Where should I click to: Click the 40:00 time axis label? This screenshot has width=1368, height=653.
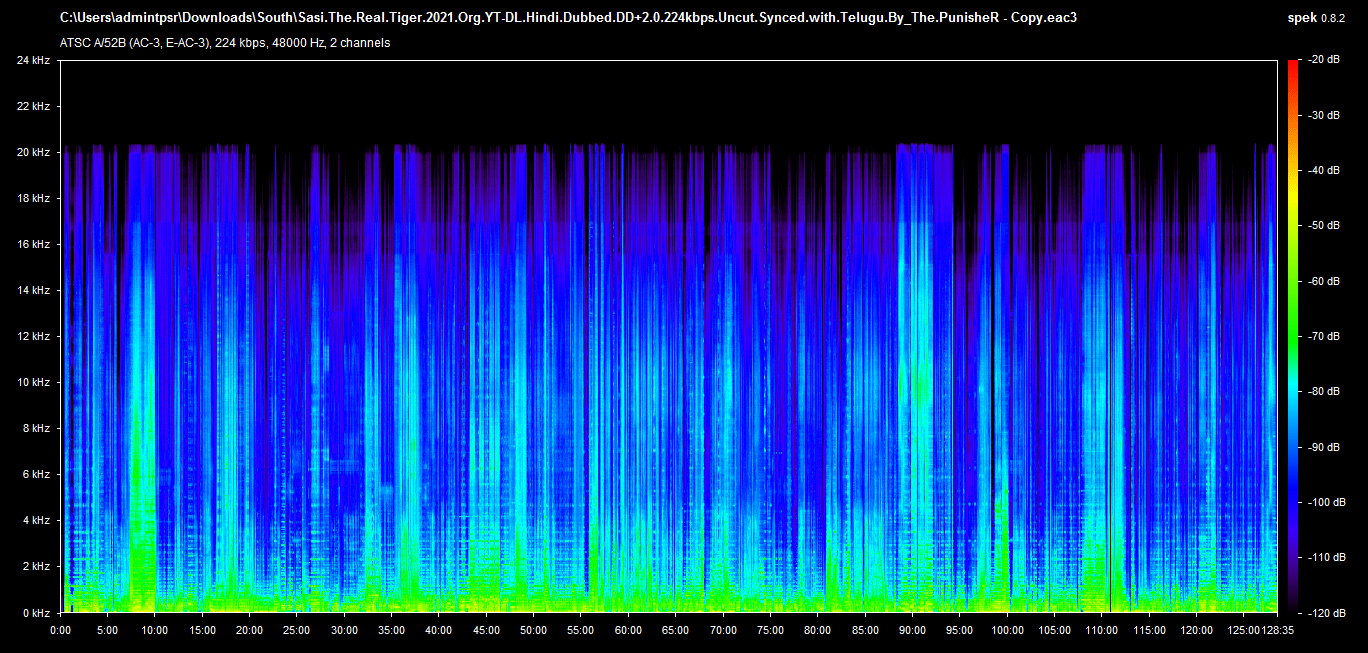439,631
